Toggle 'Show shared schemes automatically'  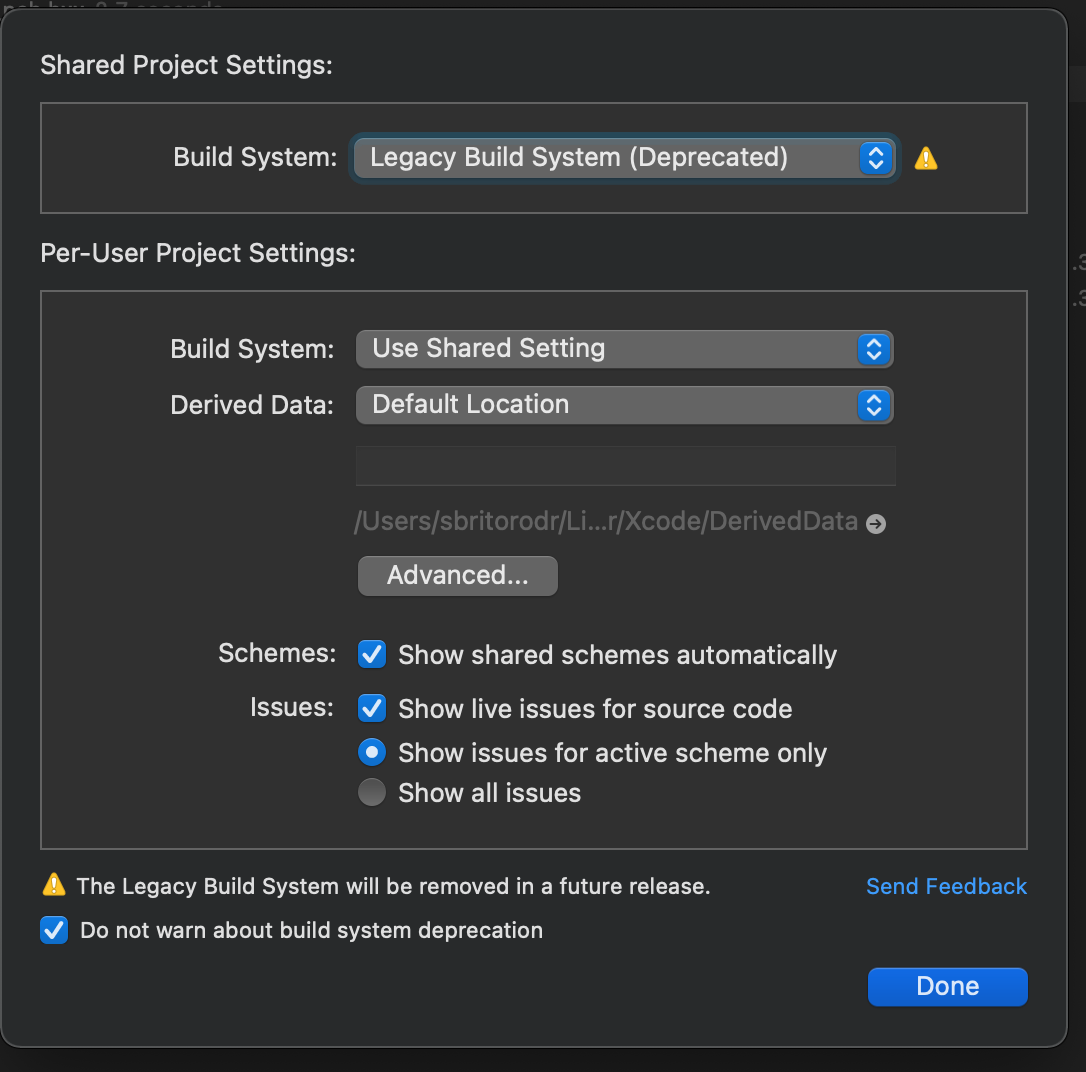(371, 654)
